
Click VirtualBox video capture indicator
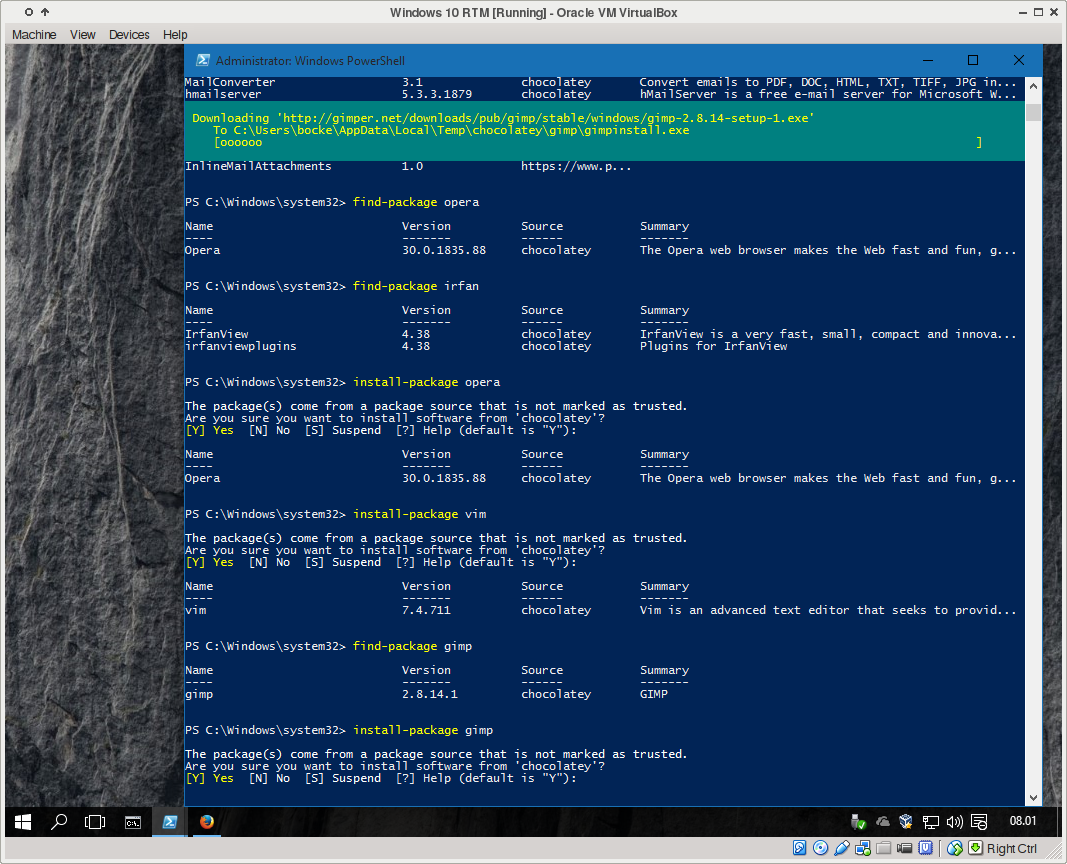pos(904,848)
